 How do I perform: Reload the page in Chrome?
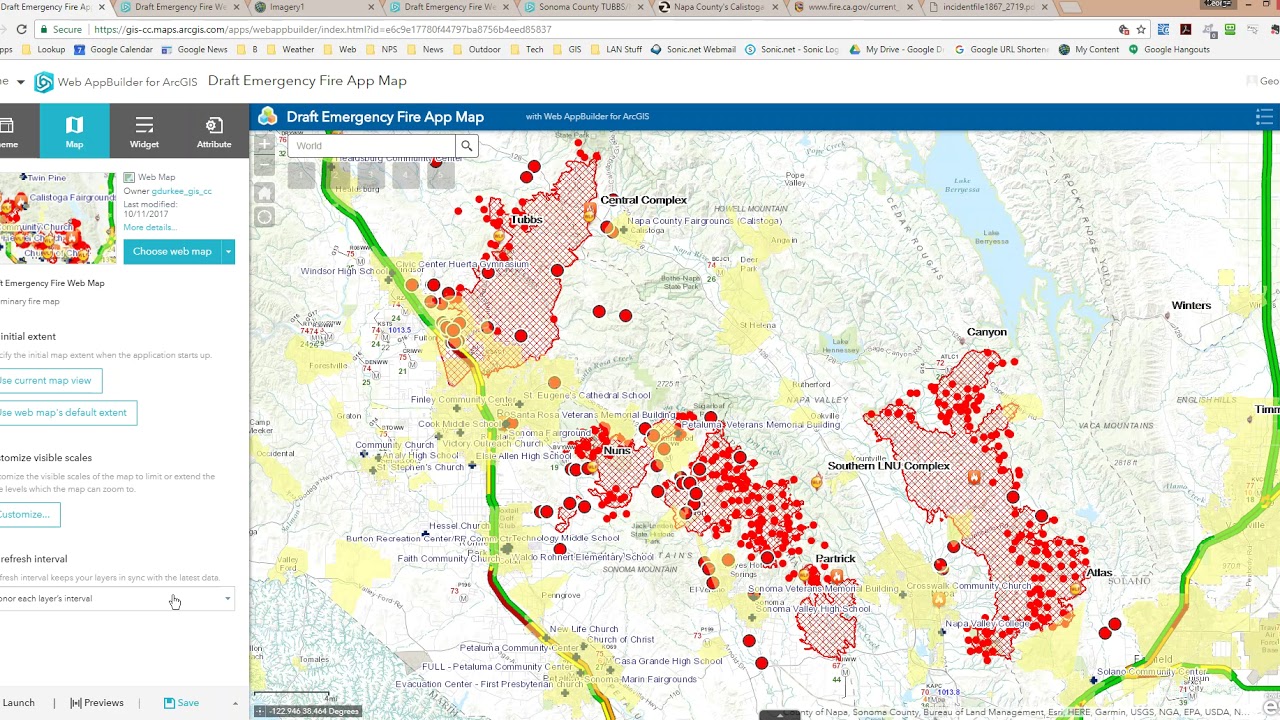coord(21,30)
